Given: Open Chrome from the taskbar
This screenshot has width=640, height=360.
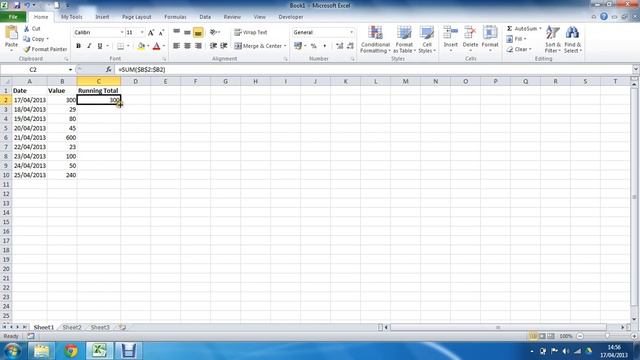Looking at the screenshot, I should click(71, 351).
